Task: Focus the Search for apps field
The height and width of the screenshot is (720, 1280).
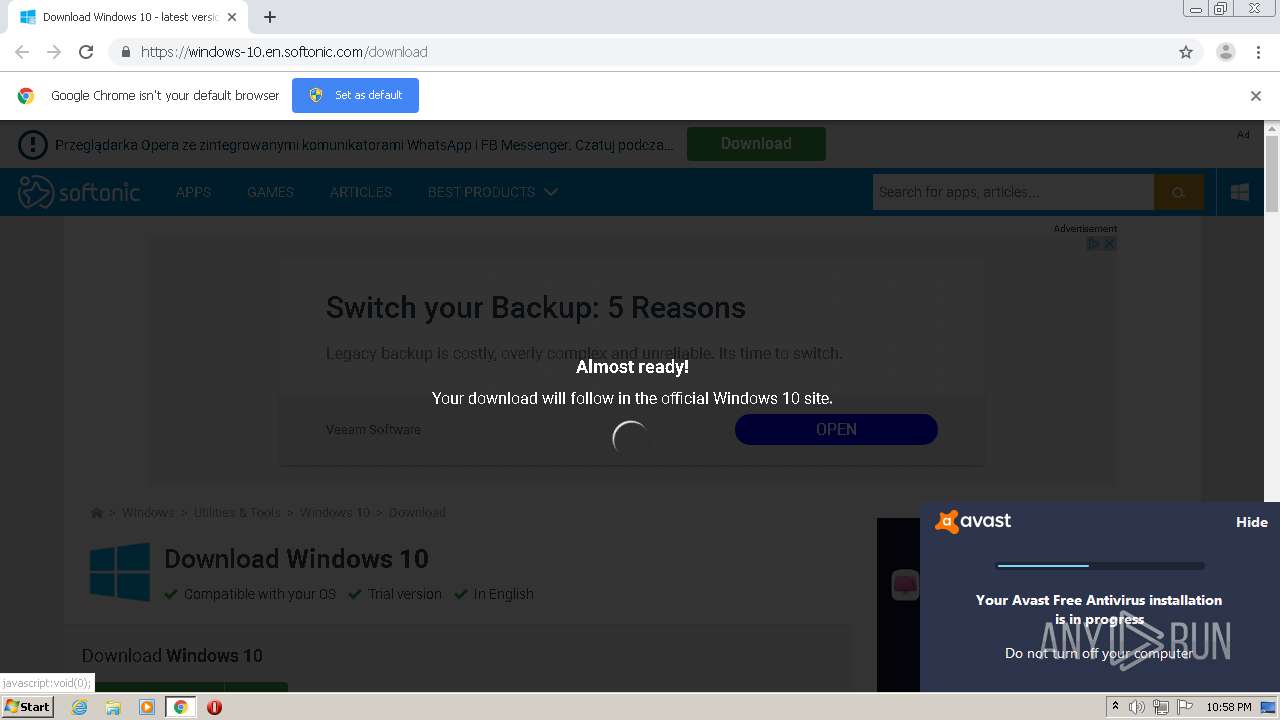Action: 1013,192
